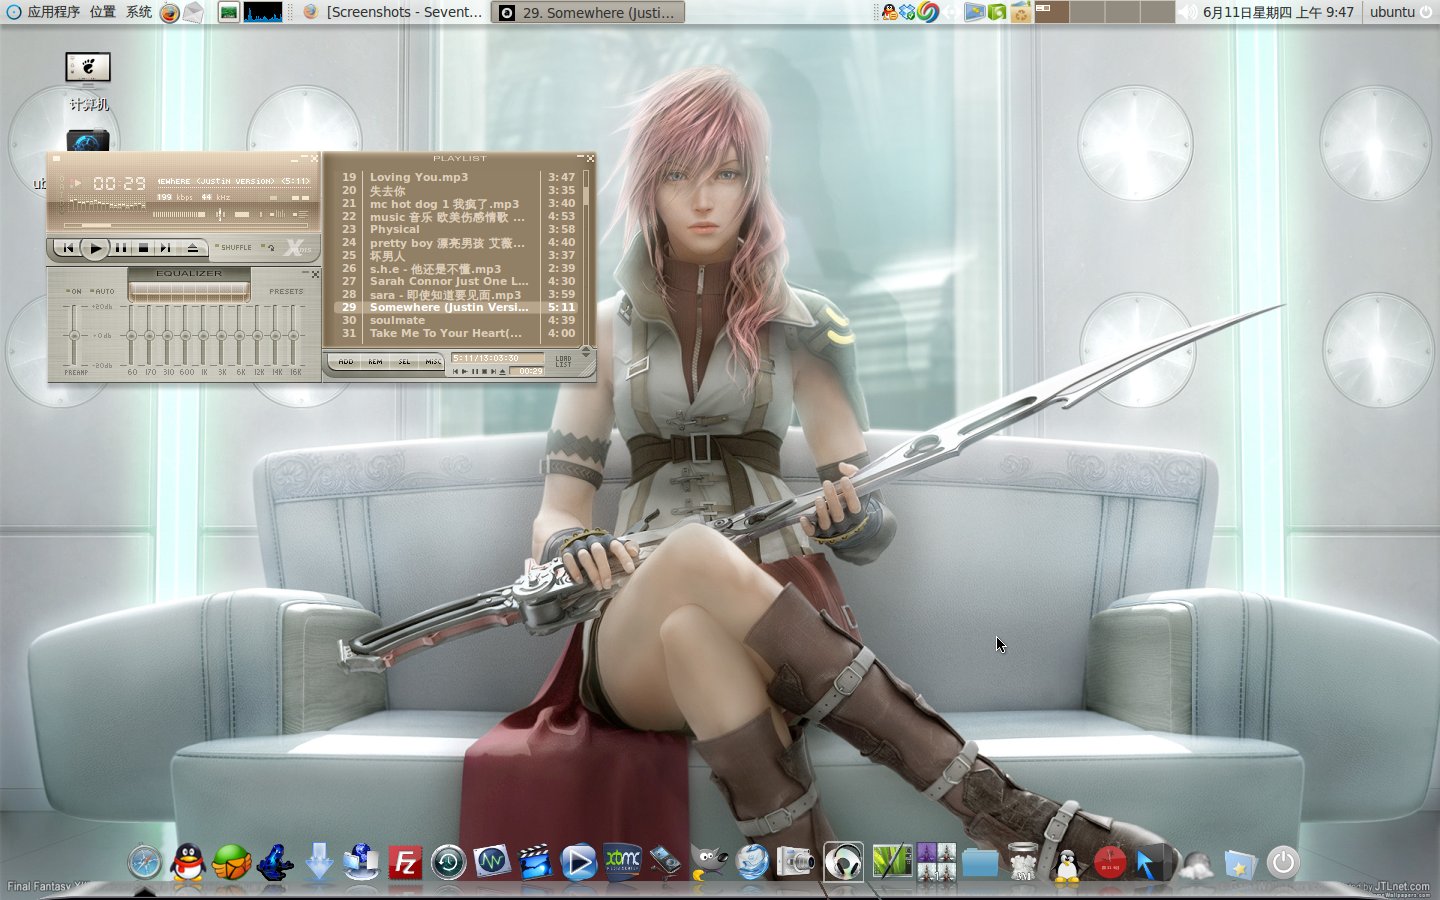Open Computer (计算机) desktop icon
Screen dimensions: 1440x900
click(x=88, y=82)
